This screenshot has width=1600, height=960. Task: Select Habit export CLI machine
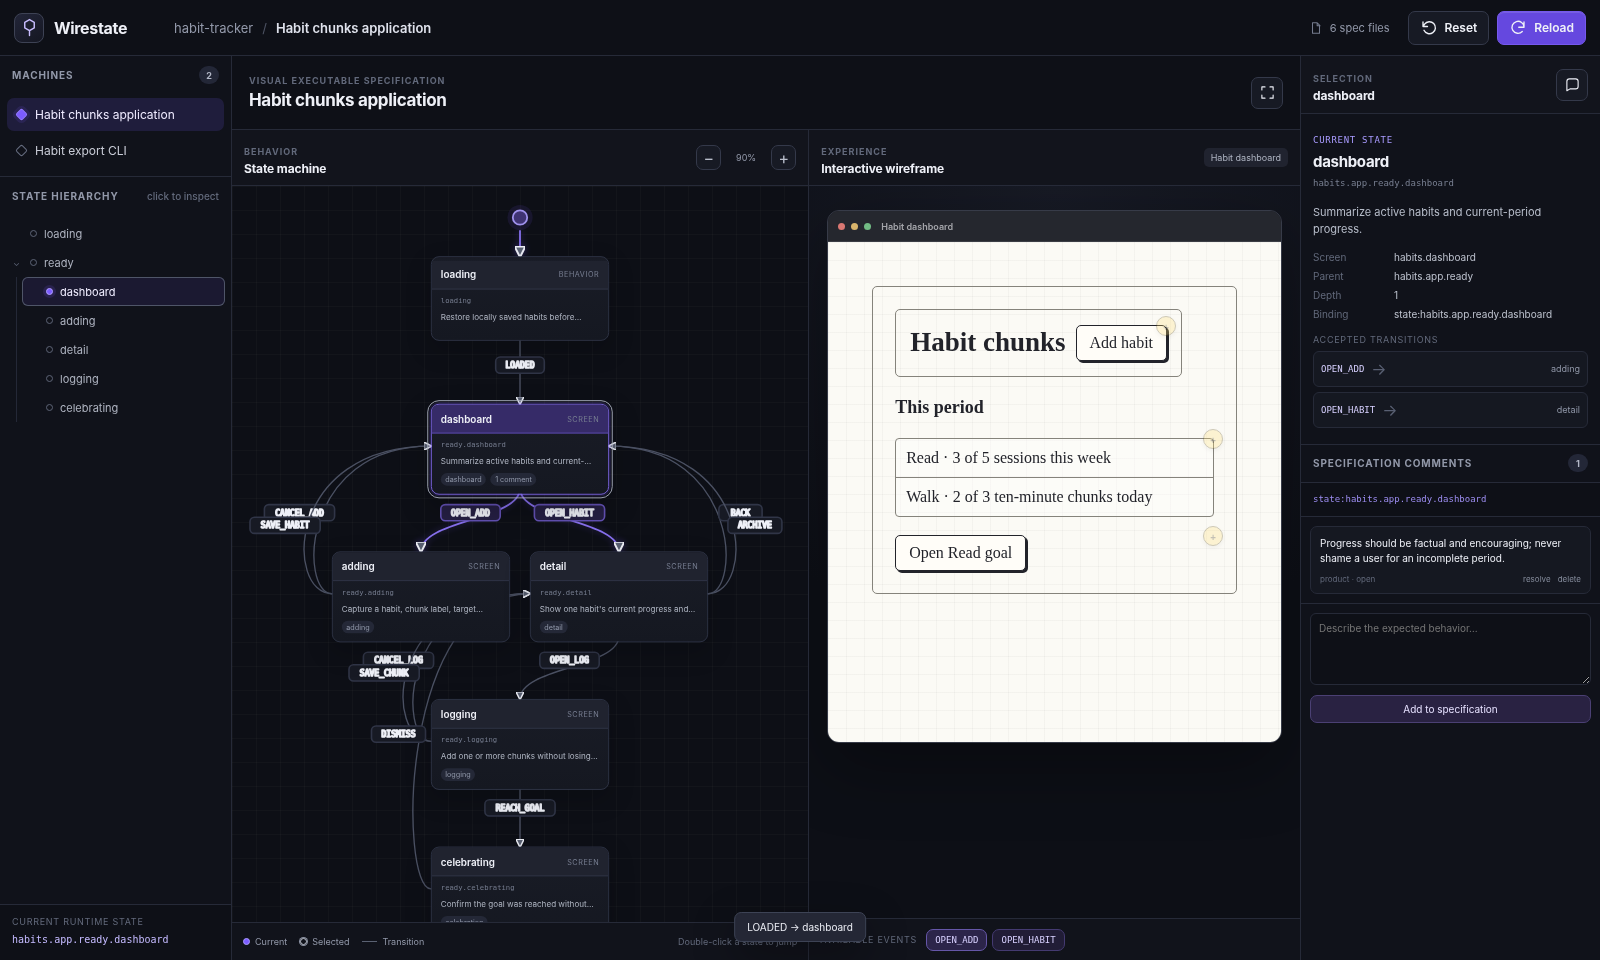pyautogui.click(x=115, y=151)
